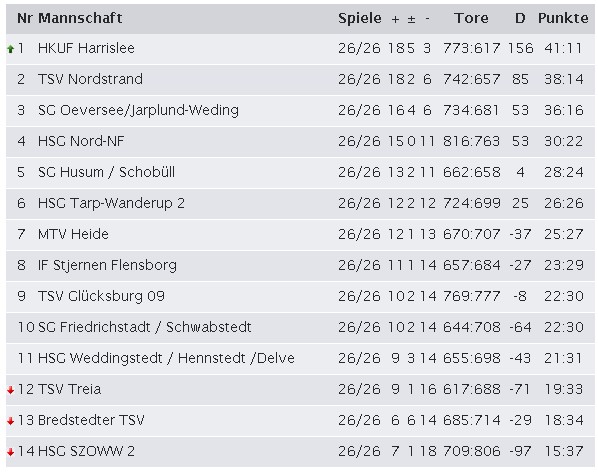The height and width of the screenshot is (472, 598).
Task: Select SG Oeversee/Jarplund-Weding team name
Action: (x=138, y=110)
